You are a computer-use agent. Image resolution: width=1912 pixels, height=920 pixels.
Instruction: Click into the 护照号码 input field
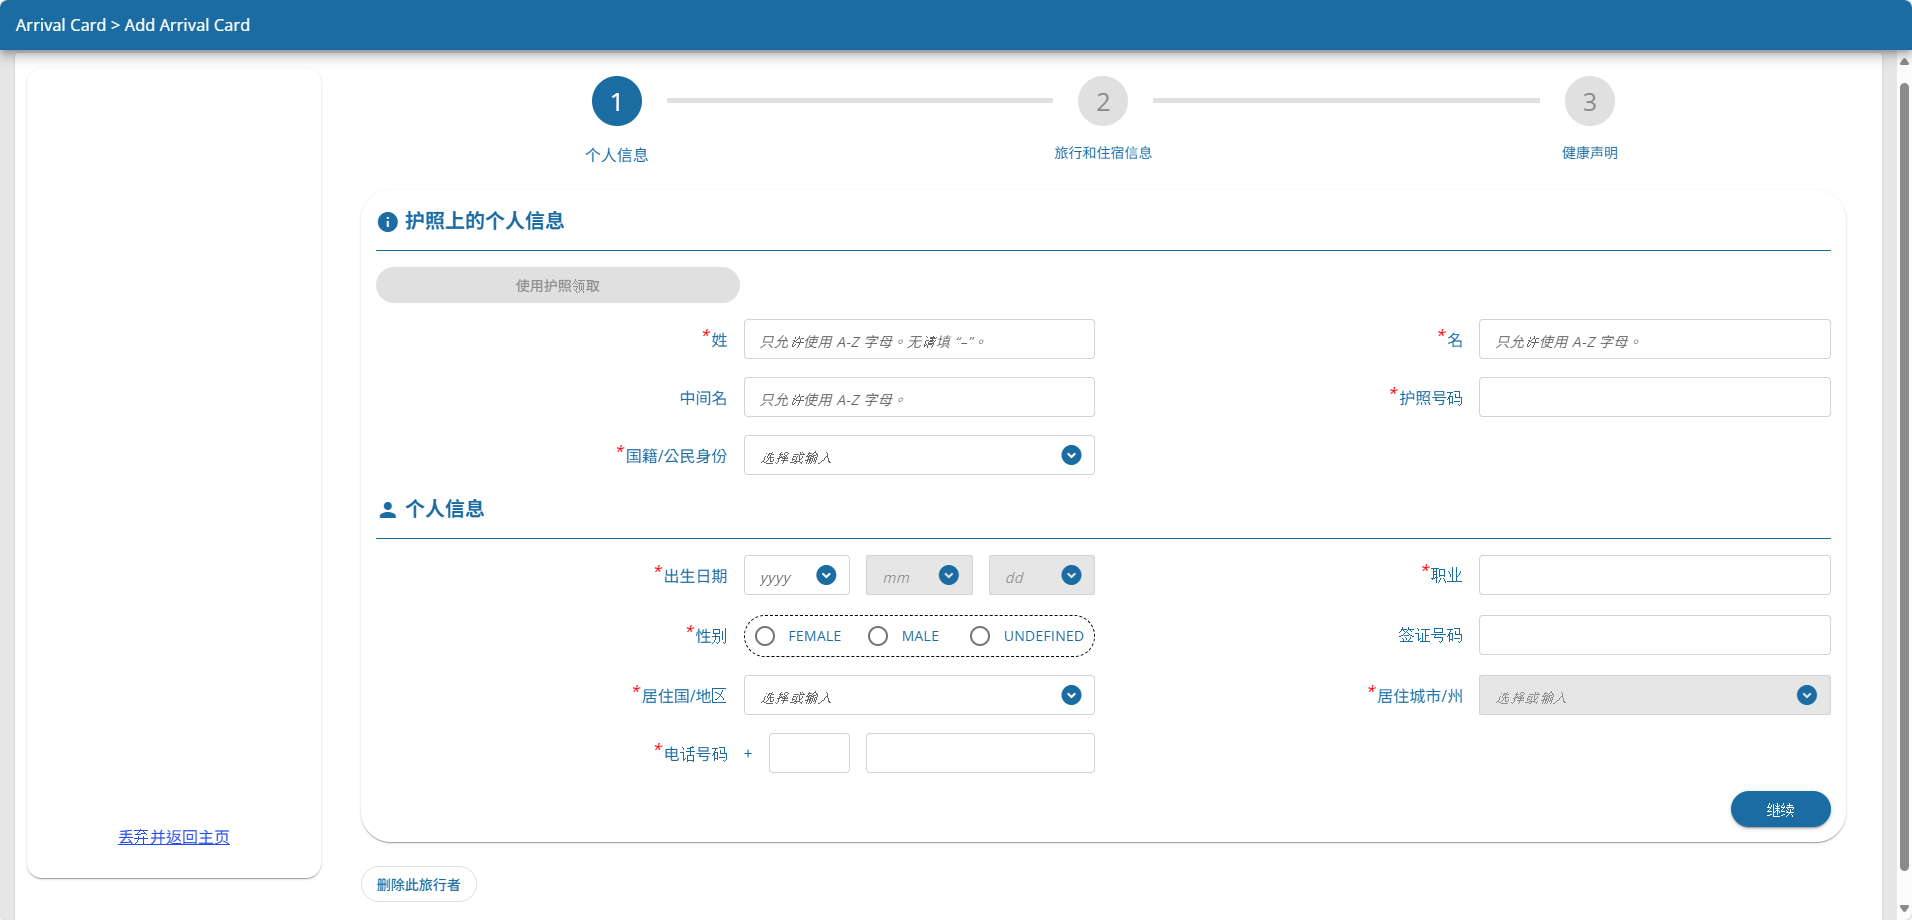(1654, 397)
